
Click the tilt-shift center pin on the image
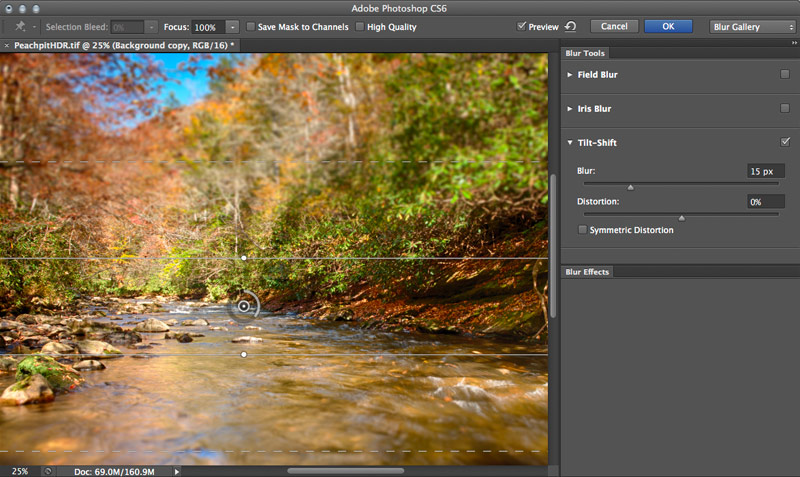click(x=244, y=306)
